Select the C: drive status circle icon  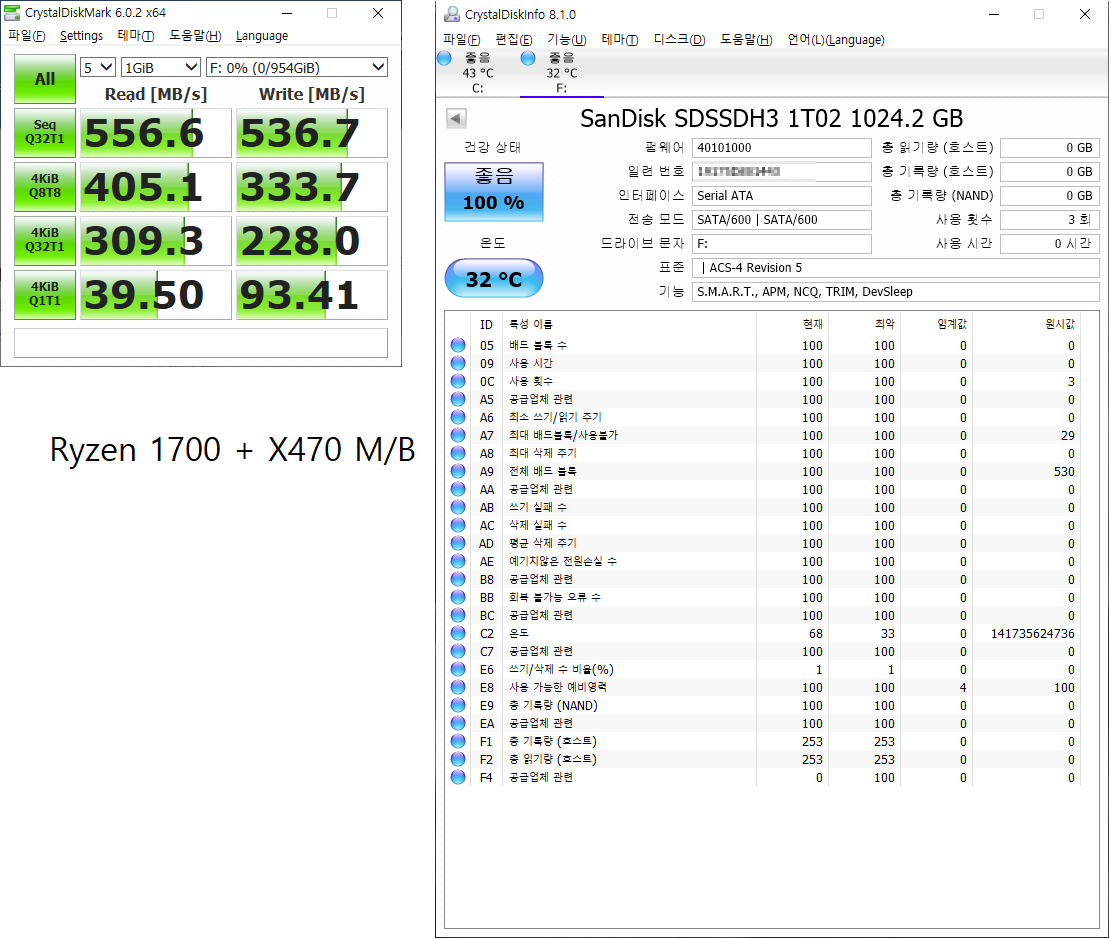coord(444,58)
